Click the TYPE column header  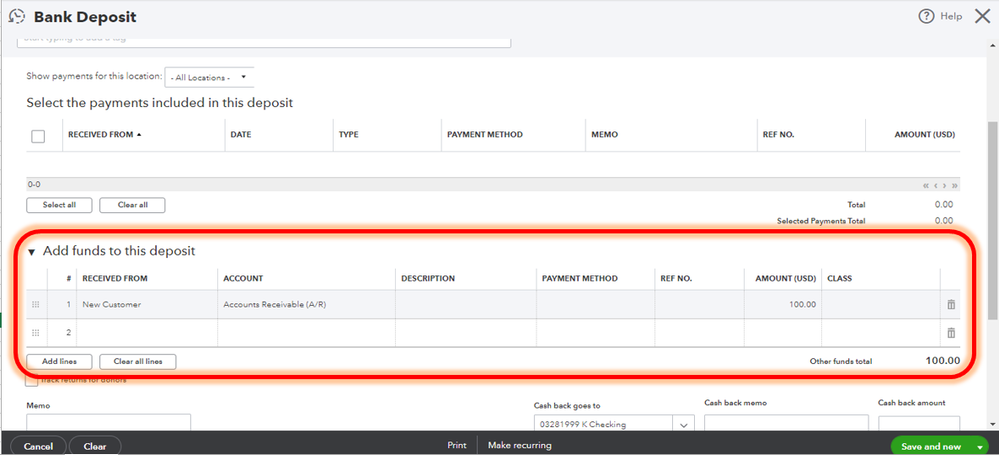[x=349, y=134]
